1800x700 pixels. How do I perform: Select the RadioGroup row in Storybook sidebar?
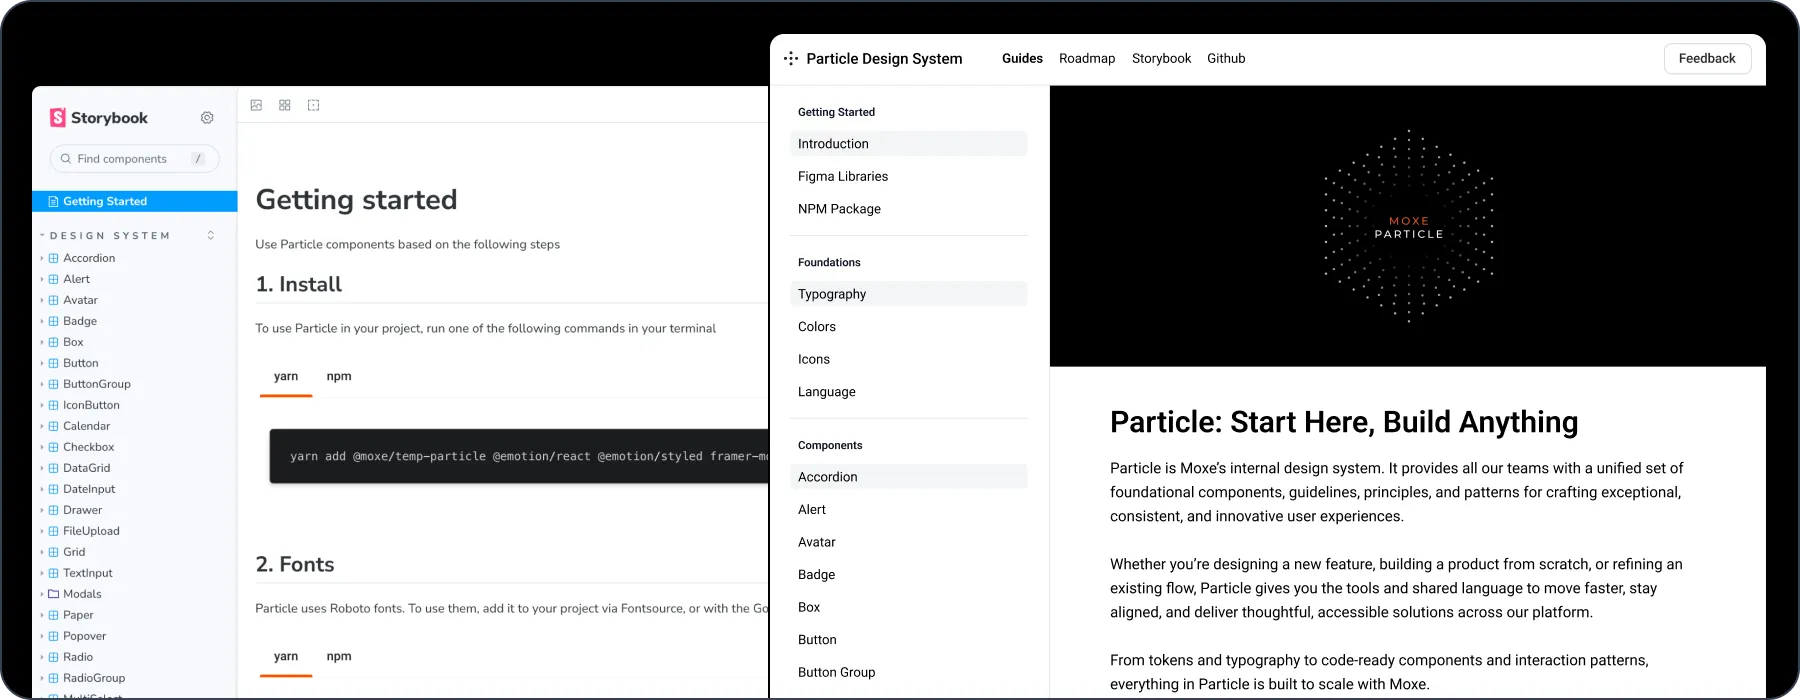click(x=135, y=678)
